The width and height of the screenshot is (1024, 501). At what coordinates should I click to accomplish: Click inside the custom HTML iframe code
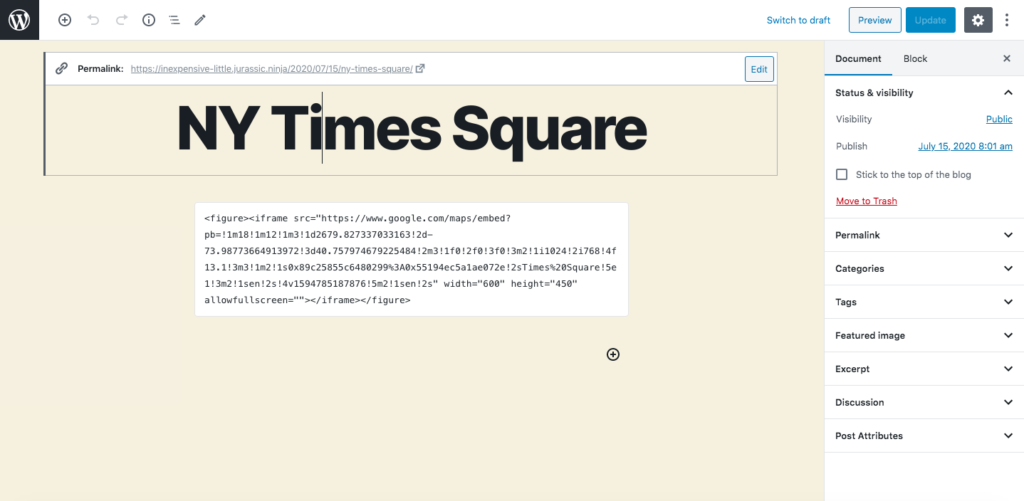[x=411, y=259]
